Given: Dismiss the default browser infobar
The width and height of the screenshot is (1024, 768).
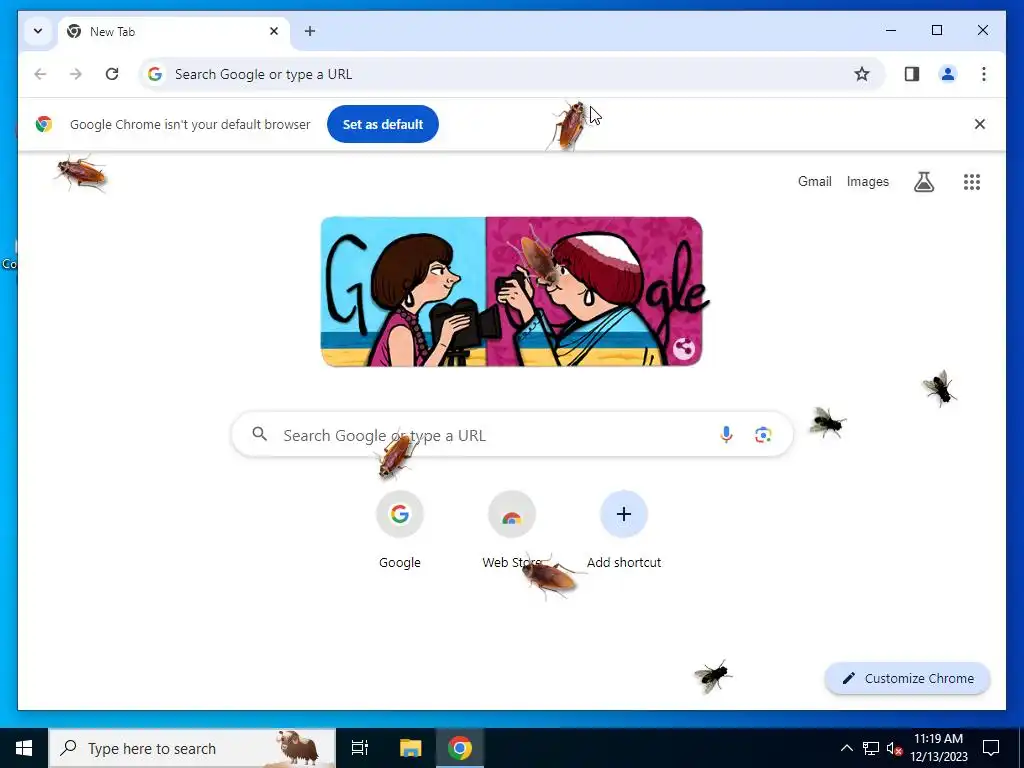Looking at the screenshot, I should [980, 124].
